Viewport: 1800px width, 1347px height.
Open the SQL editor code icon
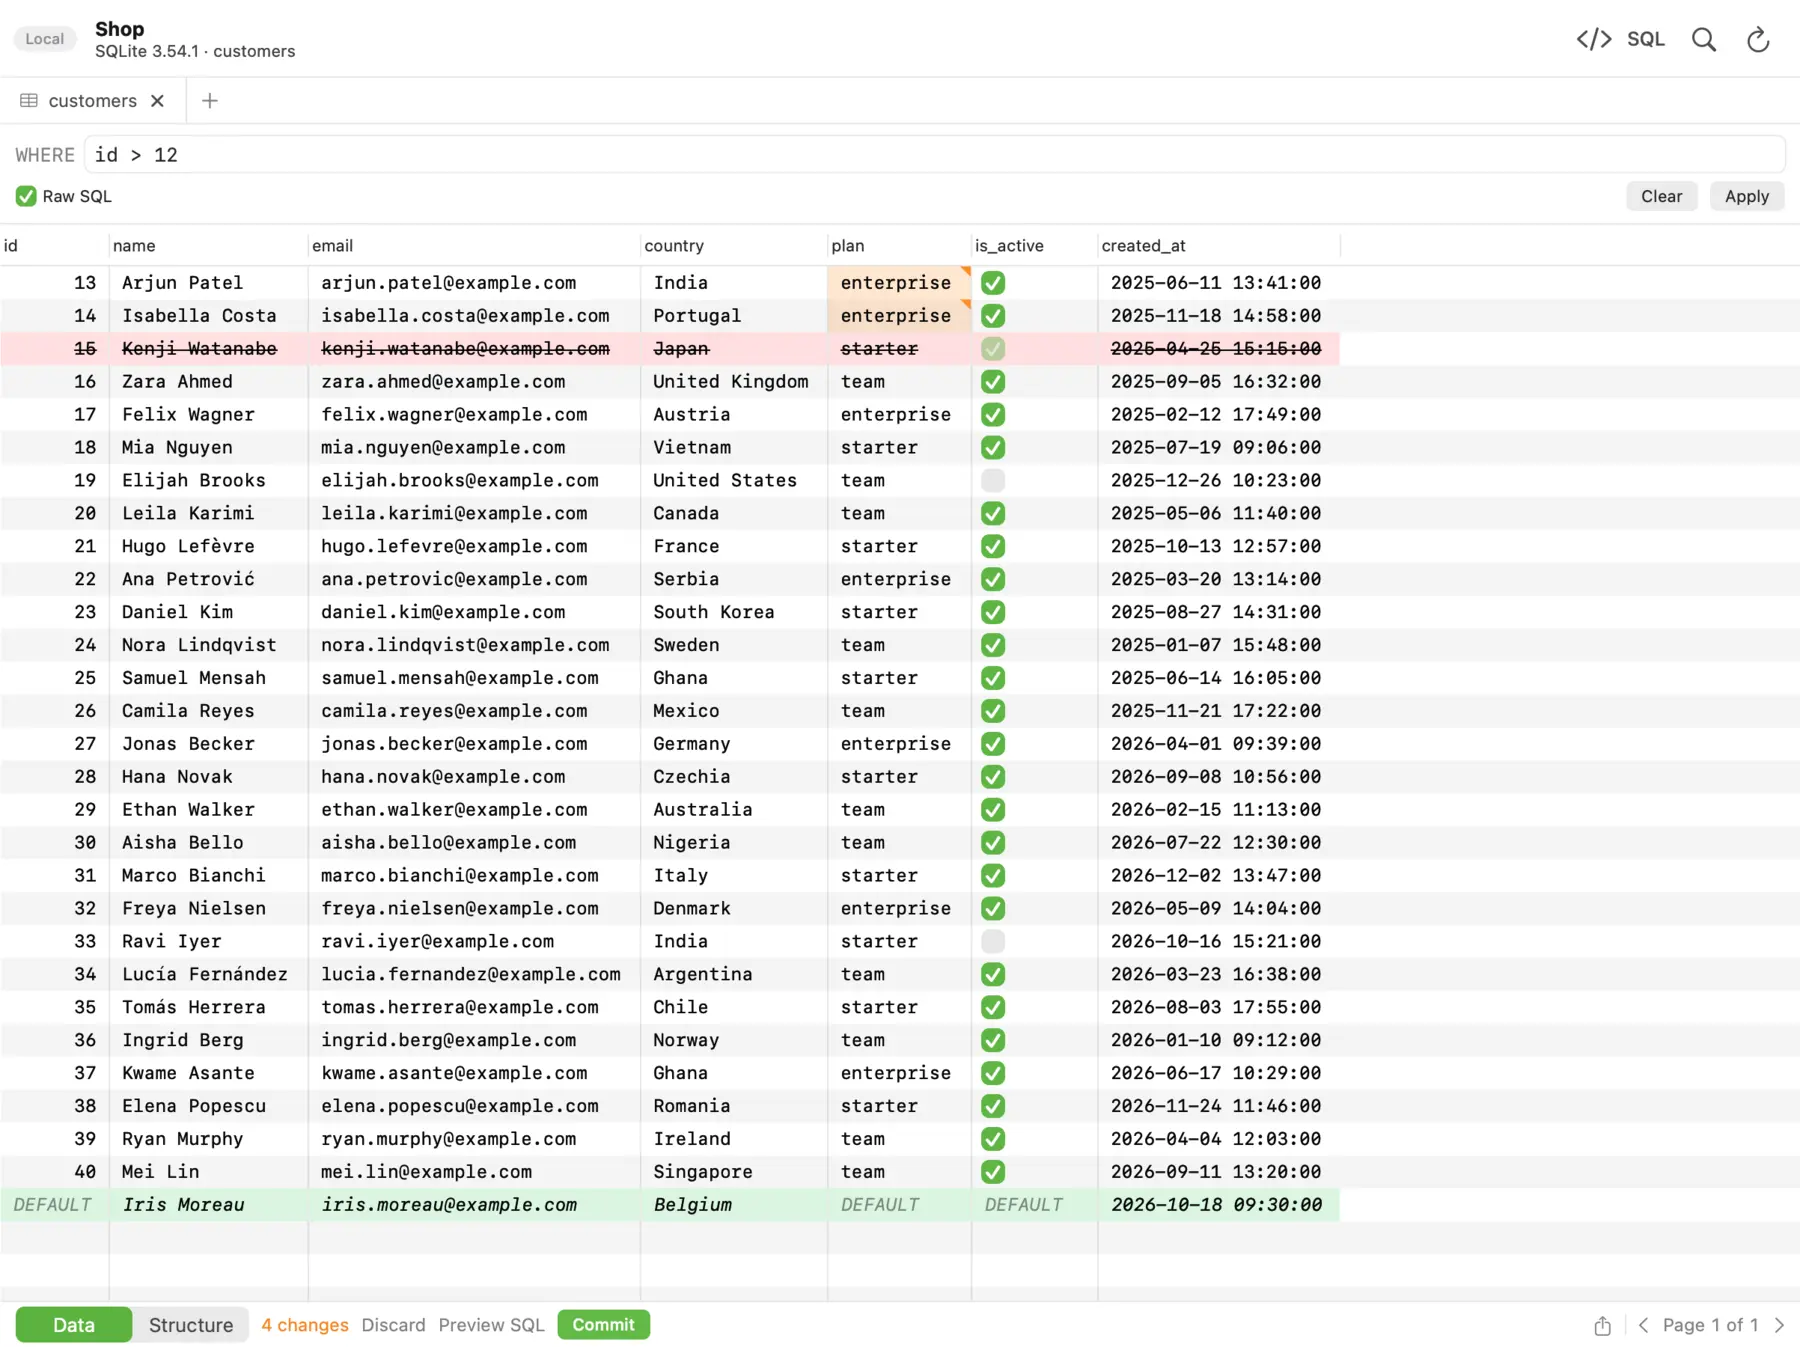(x=1593, y=39)
